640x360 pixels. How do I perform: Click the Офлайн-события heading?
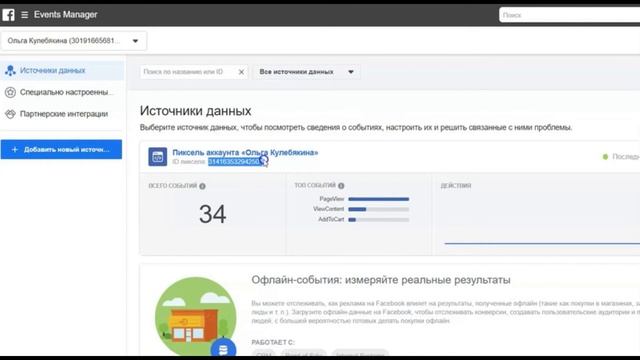381,280
